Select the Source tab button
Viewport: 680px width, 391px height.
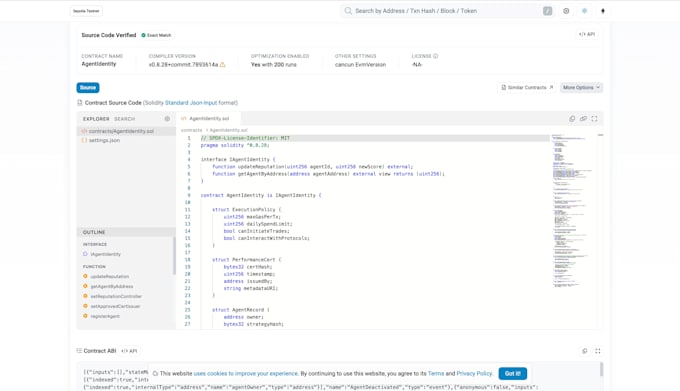click(88, 88)
